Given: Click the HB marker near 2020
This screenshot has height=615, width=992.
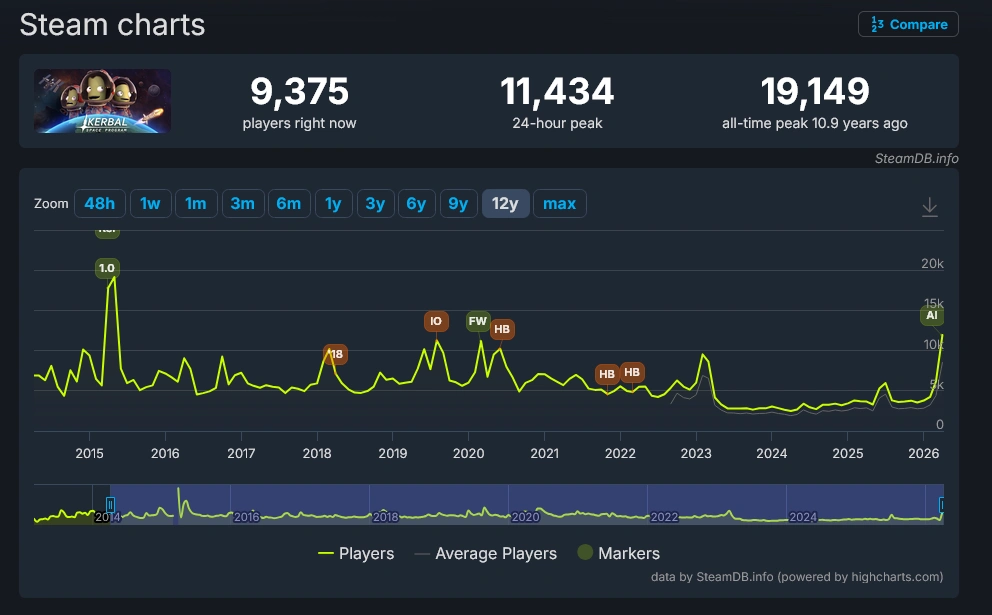Looking at the screenshot, I should pos(502,329).
